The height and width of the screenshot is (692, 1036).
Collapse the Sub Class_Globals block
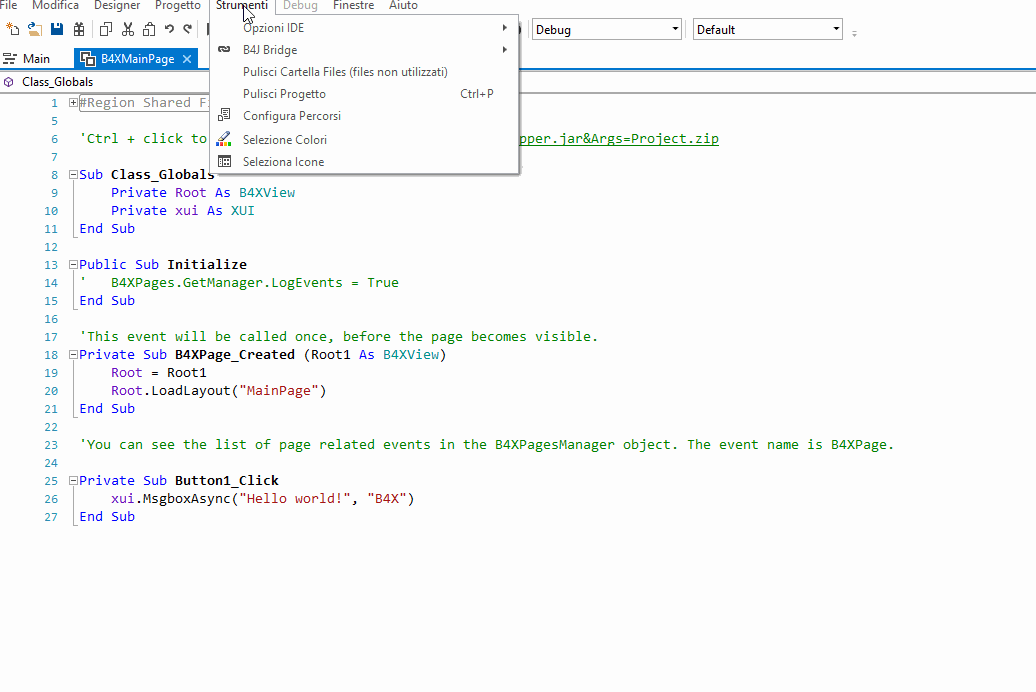point(73,174)
